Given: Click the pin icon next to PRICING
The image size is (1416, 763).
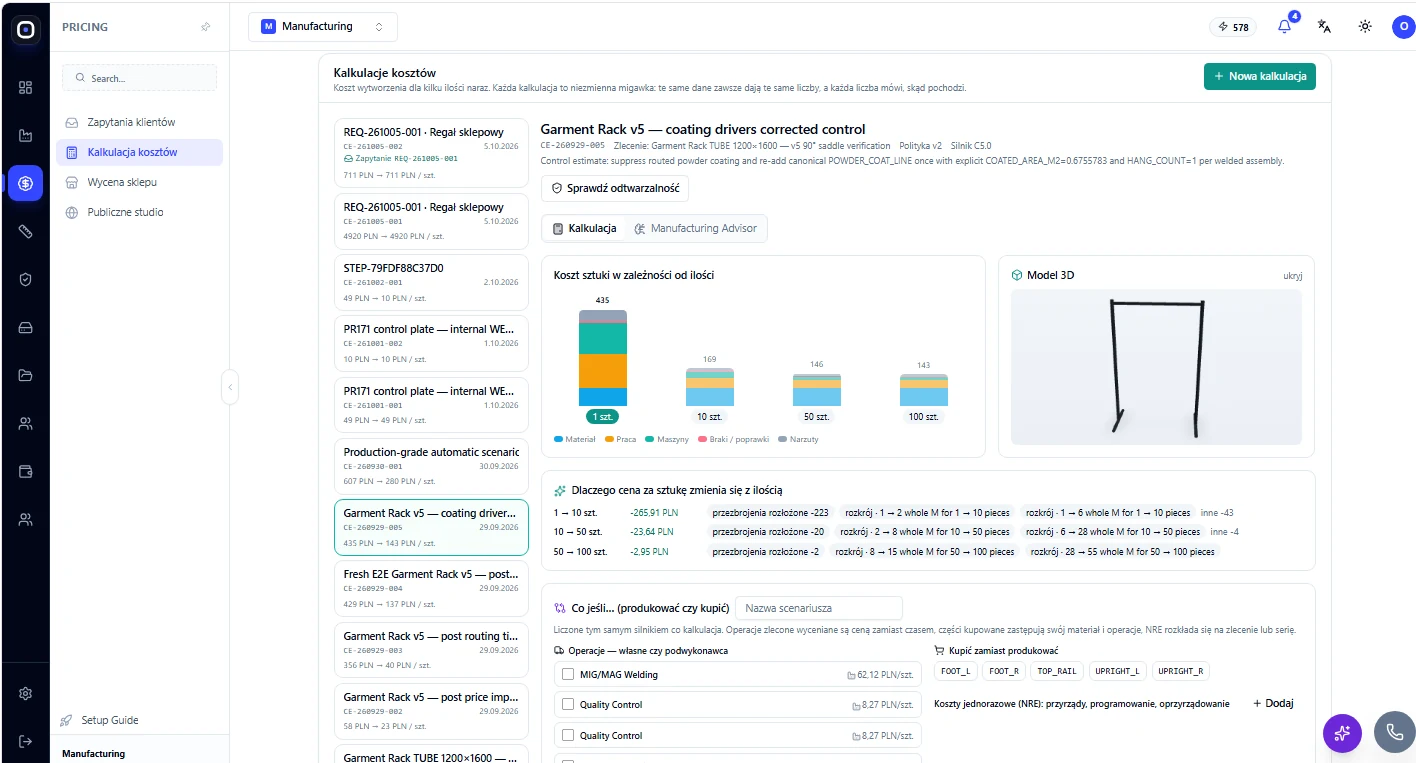Looking at the screenshot, I should [x=205, y=27].
